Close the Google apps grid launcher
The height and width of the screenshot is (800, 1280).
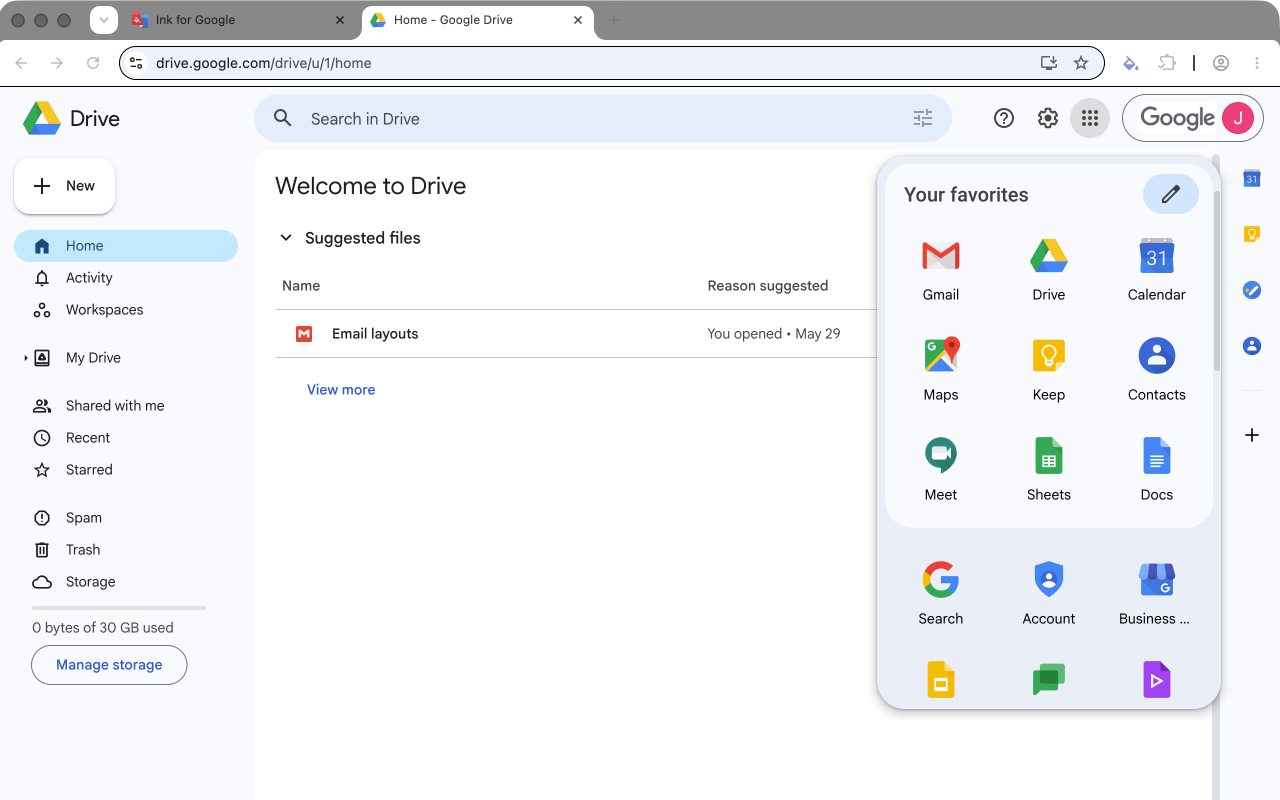1090,118
